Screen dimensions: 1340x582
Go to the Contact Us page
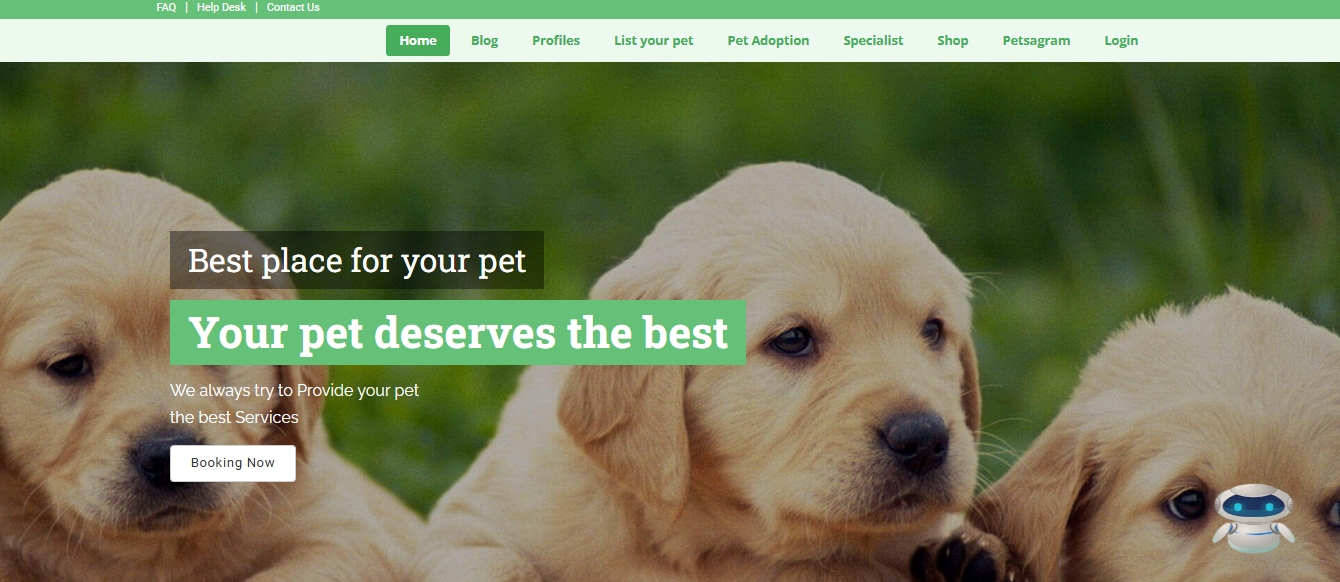(x=293, y=7)
